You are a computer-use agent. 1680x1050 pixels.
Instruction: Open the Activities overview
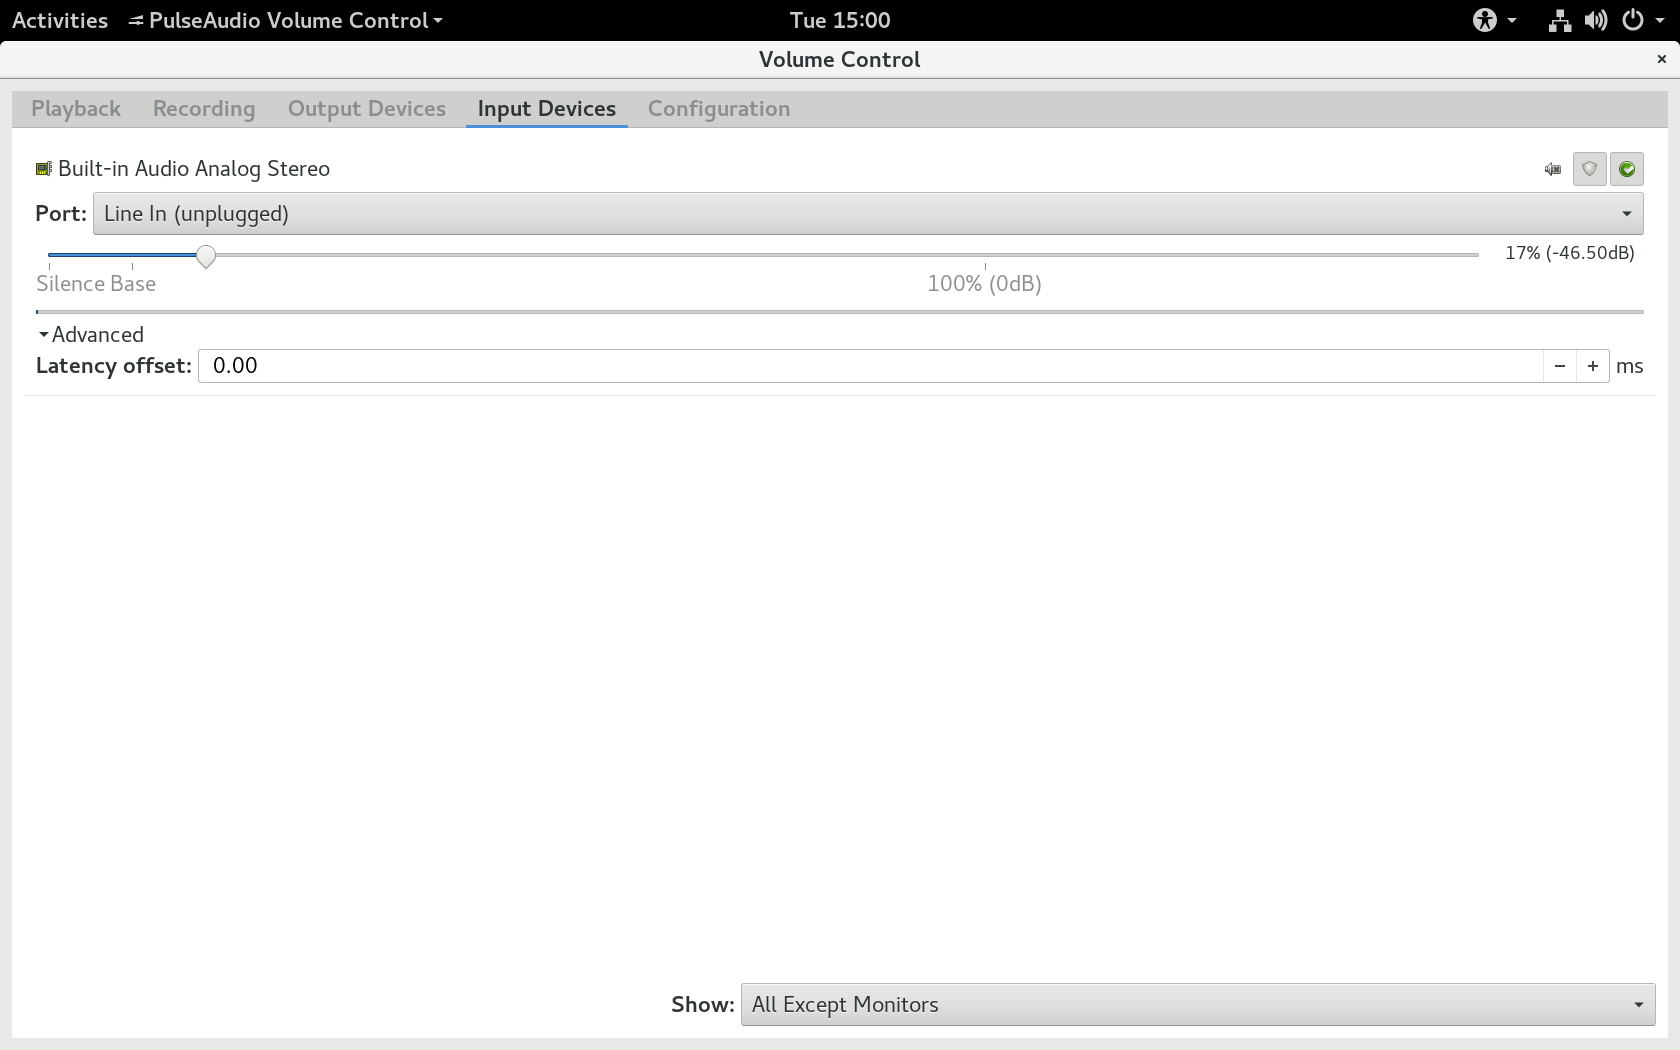(60, 20)
